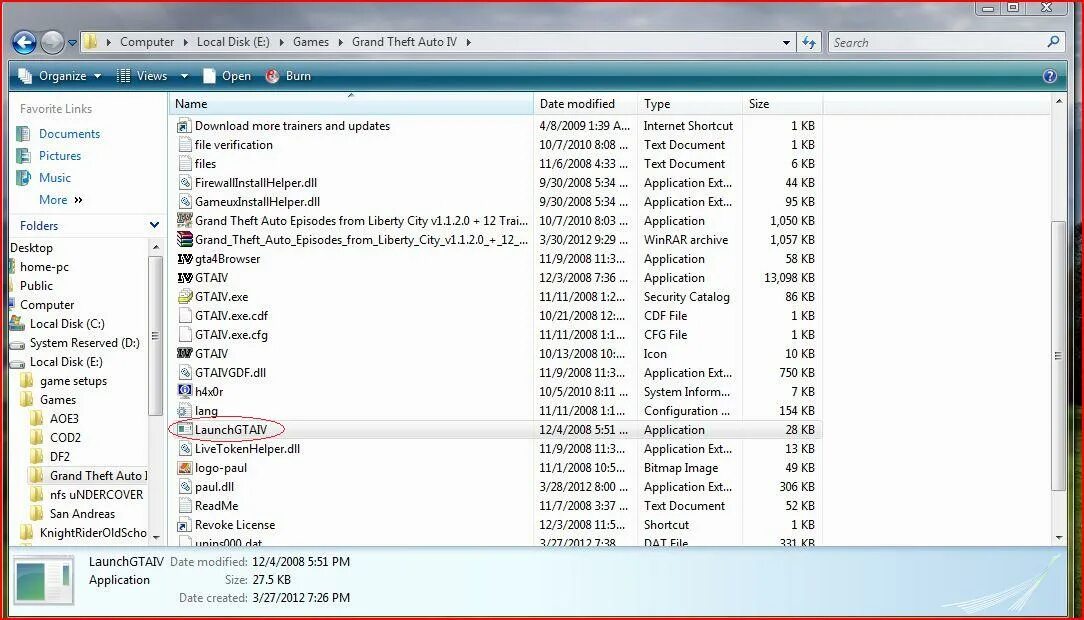The height and width of the screenshot is (620, 1084).
Task: Select paul.dll file icon
Action: 184,487
